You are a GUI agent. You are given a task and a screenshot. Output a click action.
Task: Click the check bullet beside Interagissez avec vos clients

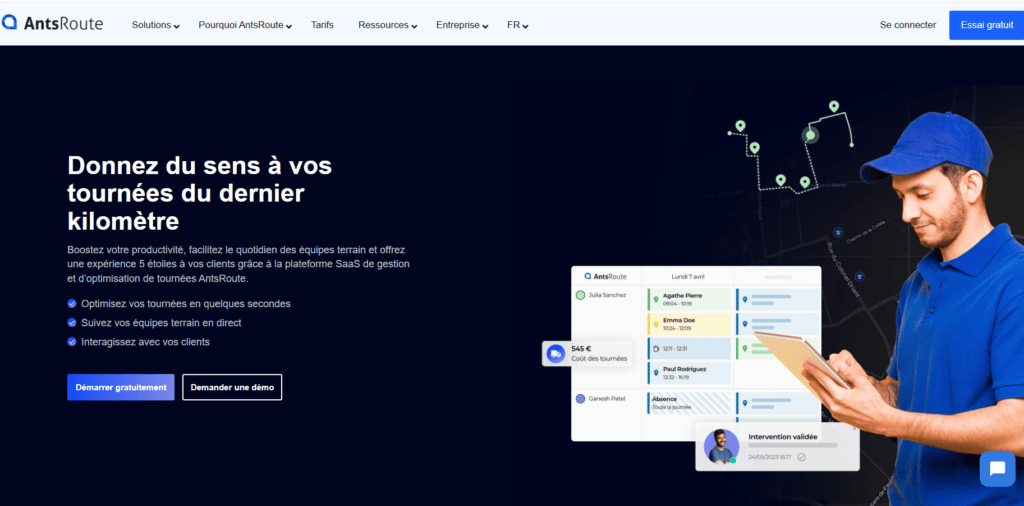(x=72, y=341)
